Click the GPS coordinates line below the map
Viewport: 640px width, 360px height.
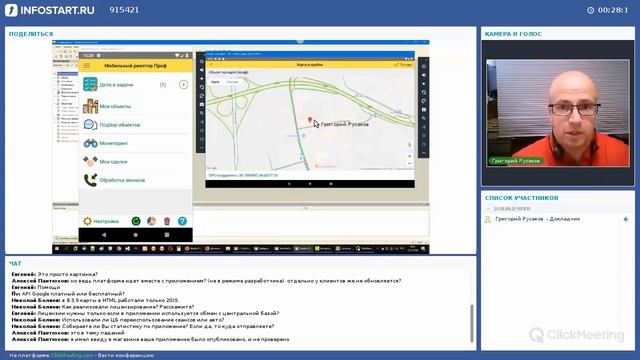tap(243, 175)
